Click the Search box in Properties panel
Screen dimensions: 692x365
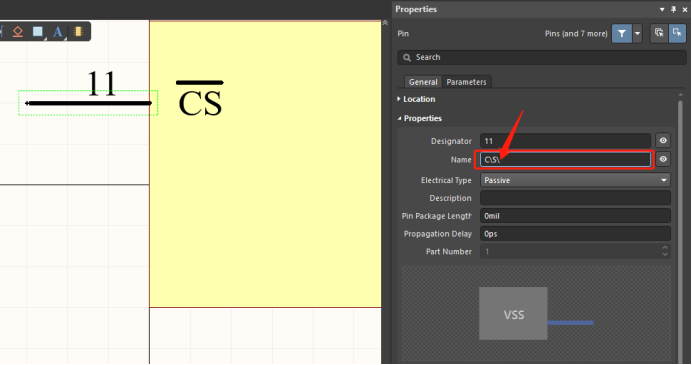(x=542, y=57)
